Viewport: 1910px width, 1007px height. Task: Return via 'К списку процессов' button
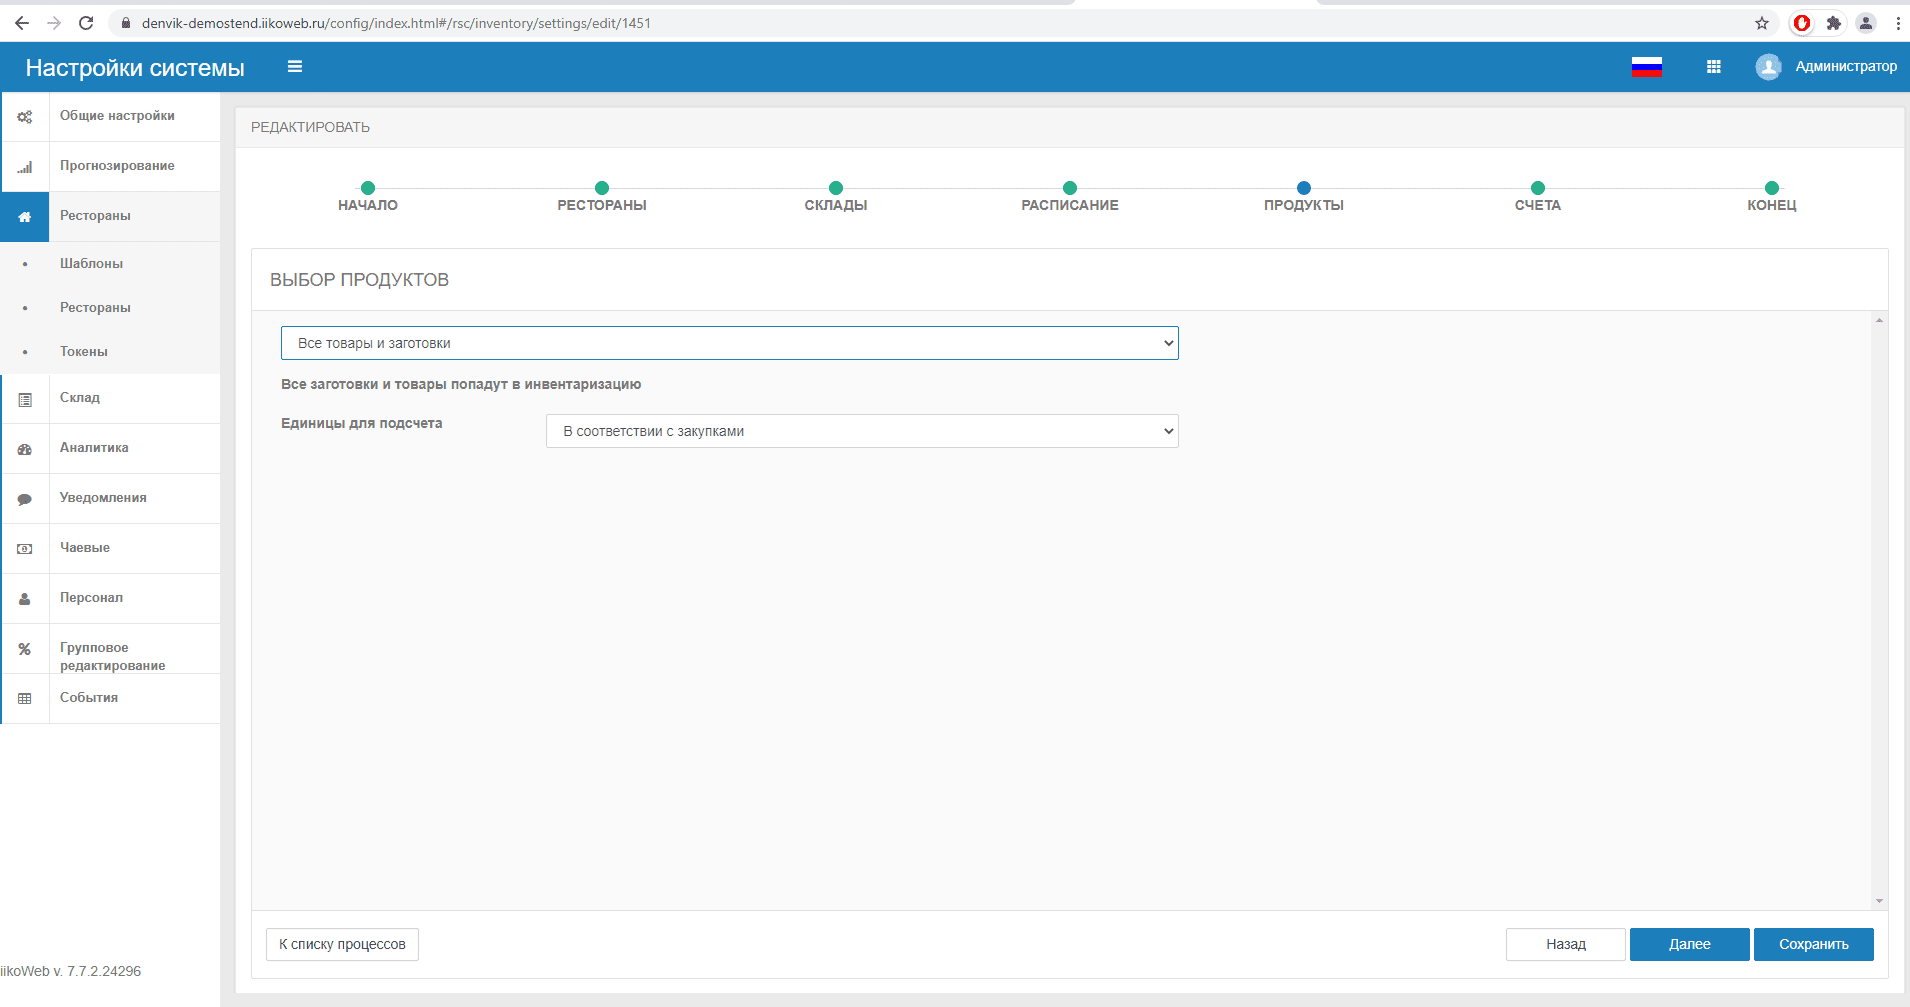[x=342, y=944]
